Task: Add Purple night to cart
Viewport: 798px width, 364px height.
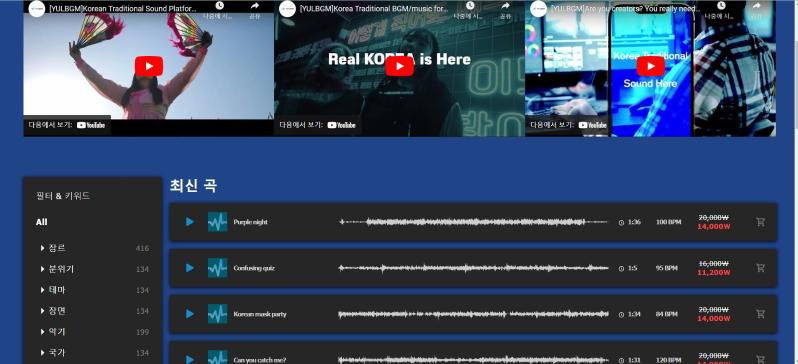Action: pos(760,222)
